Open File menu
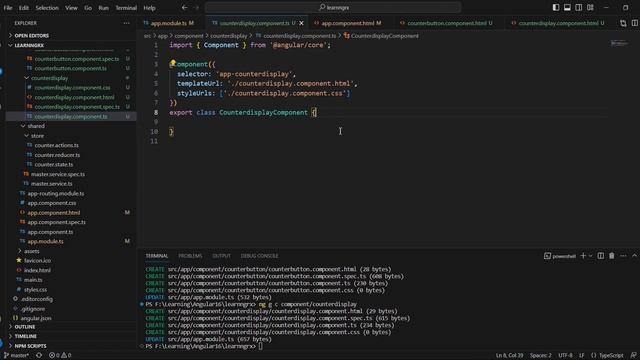640x360 pixels. click(x=8, y=7)
